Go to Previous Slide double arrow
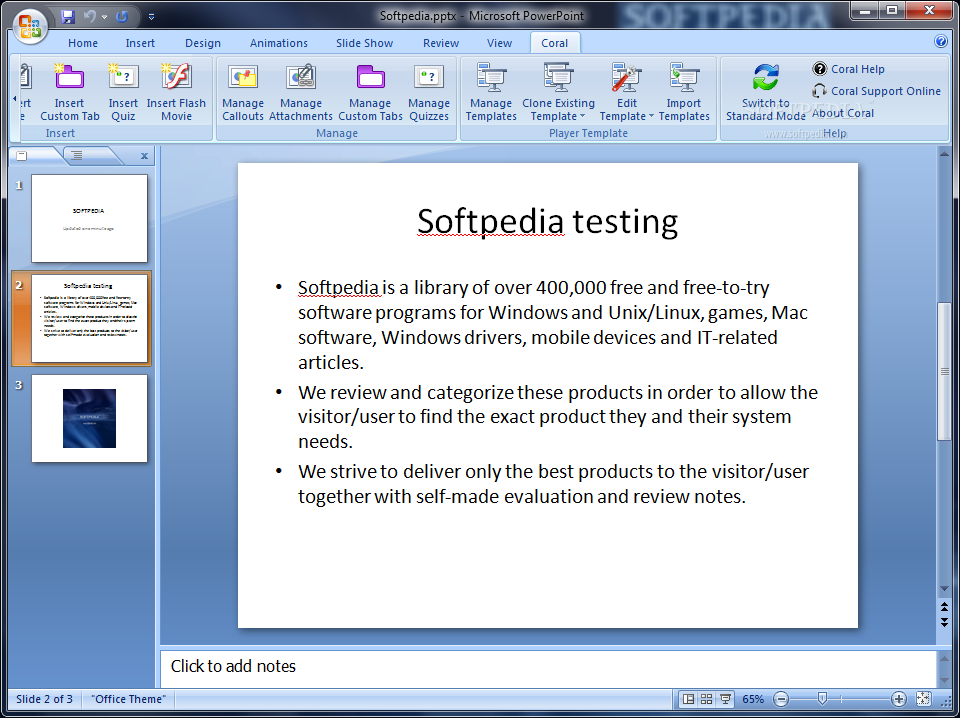The image size is (960, 718). [943, 607]
